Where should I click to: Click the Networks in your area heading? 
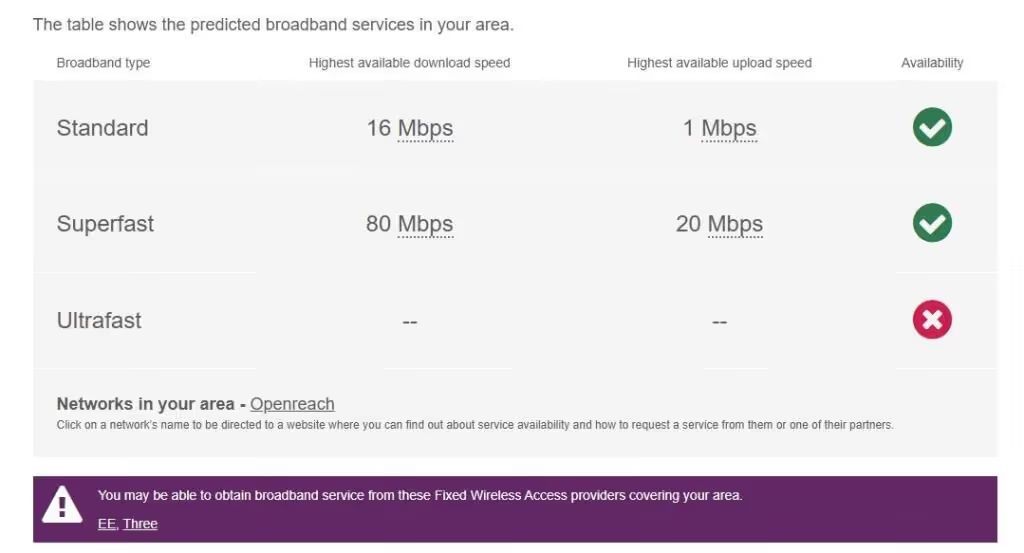coord(146,404)
